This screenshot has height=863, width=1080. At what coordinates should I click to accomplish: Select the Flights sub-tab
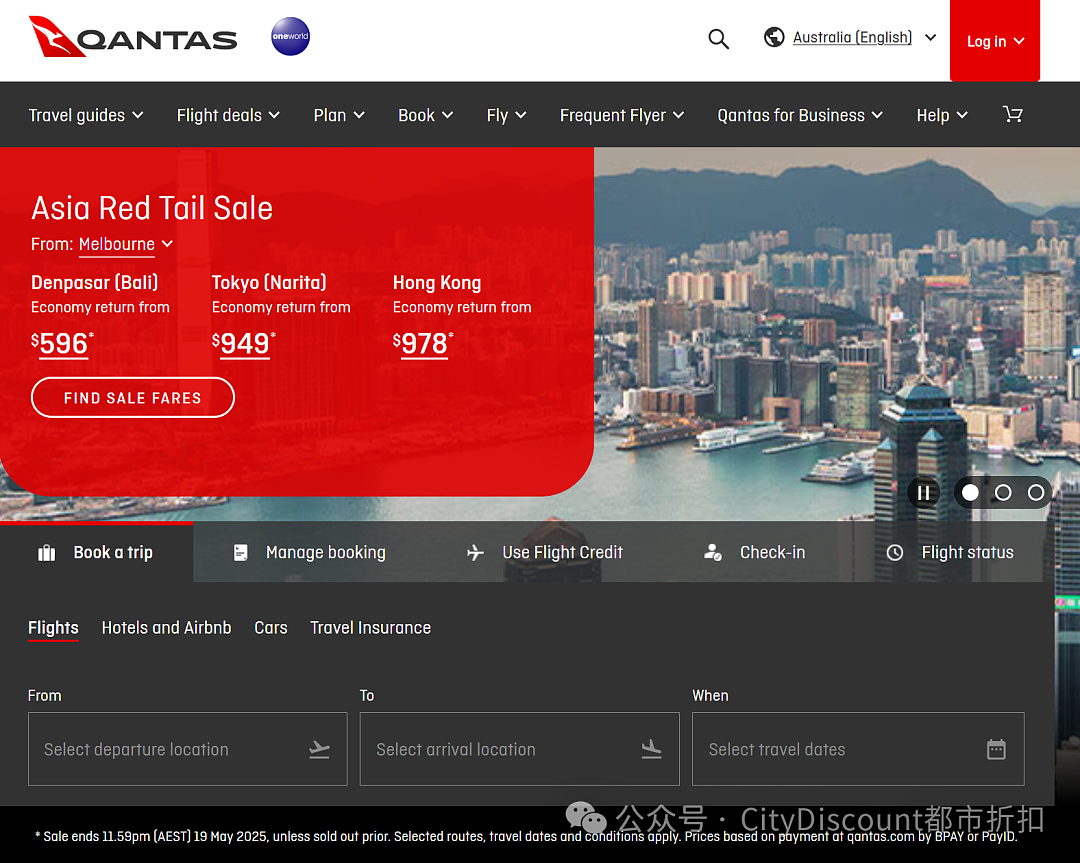(53, 628)
